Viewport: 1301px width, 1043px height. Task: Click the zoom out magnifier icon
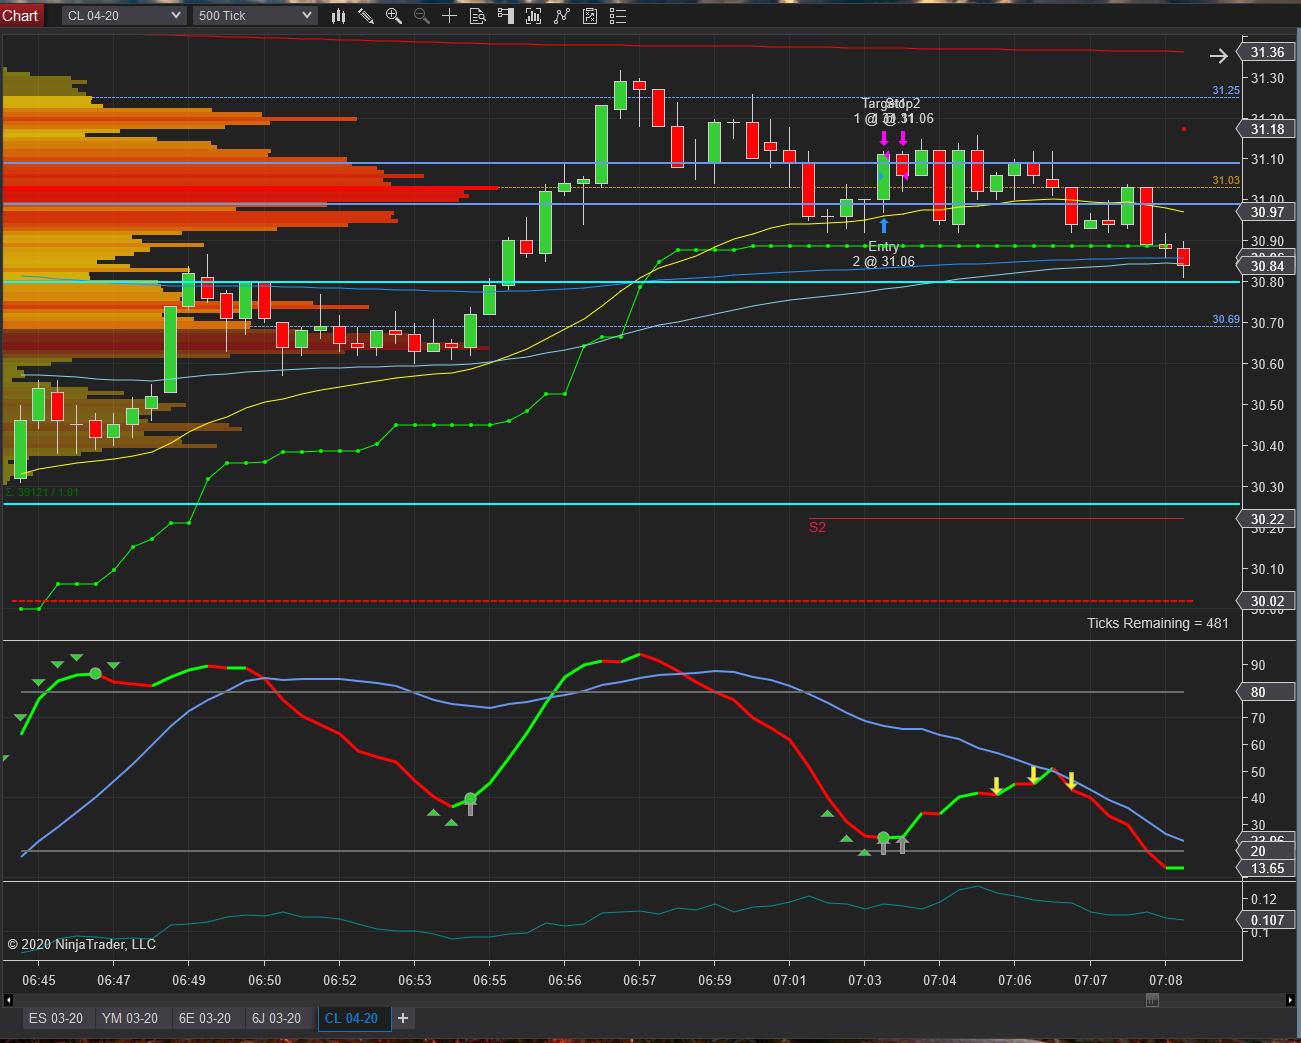[x=422, y=15]
